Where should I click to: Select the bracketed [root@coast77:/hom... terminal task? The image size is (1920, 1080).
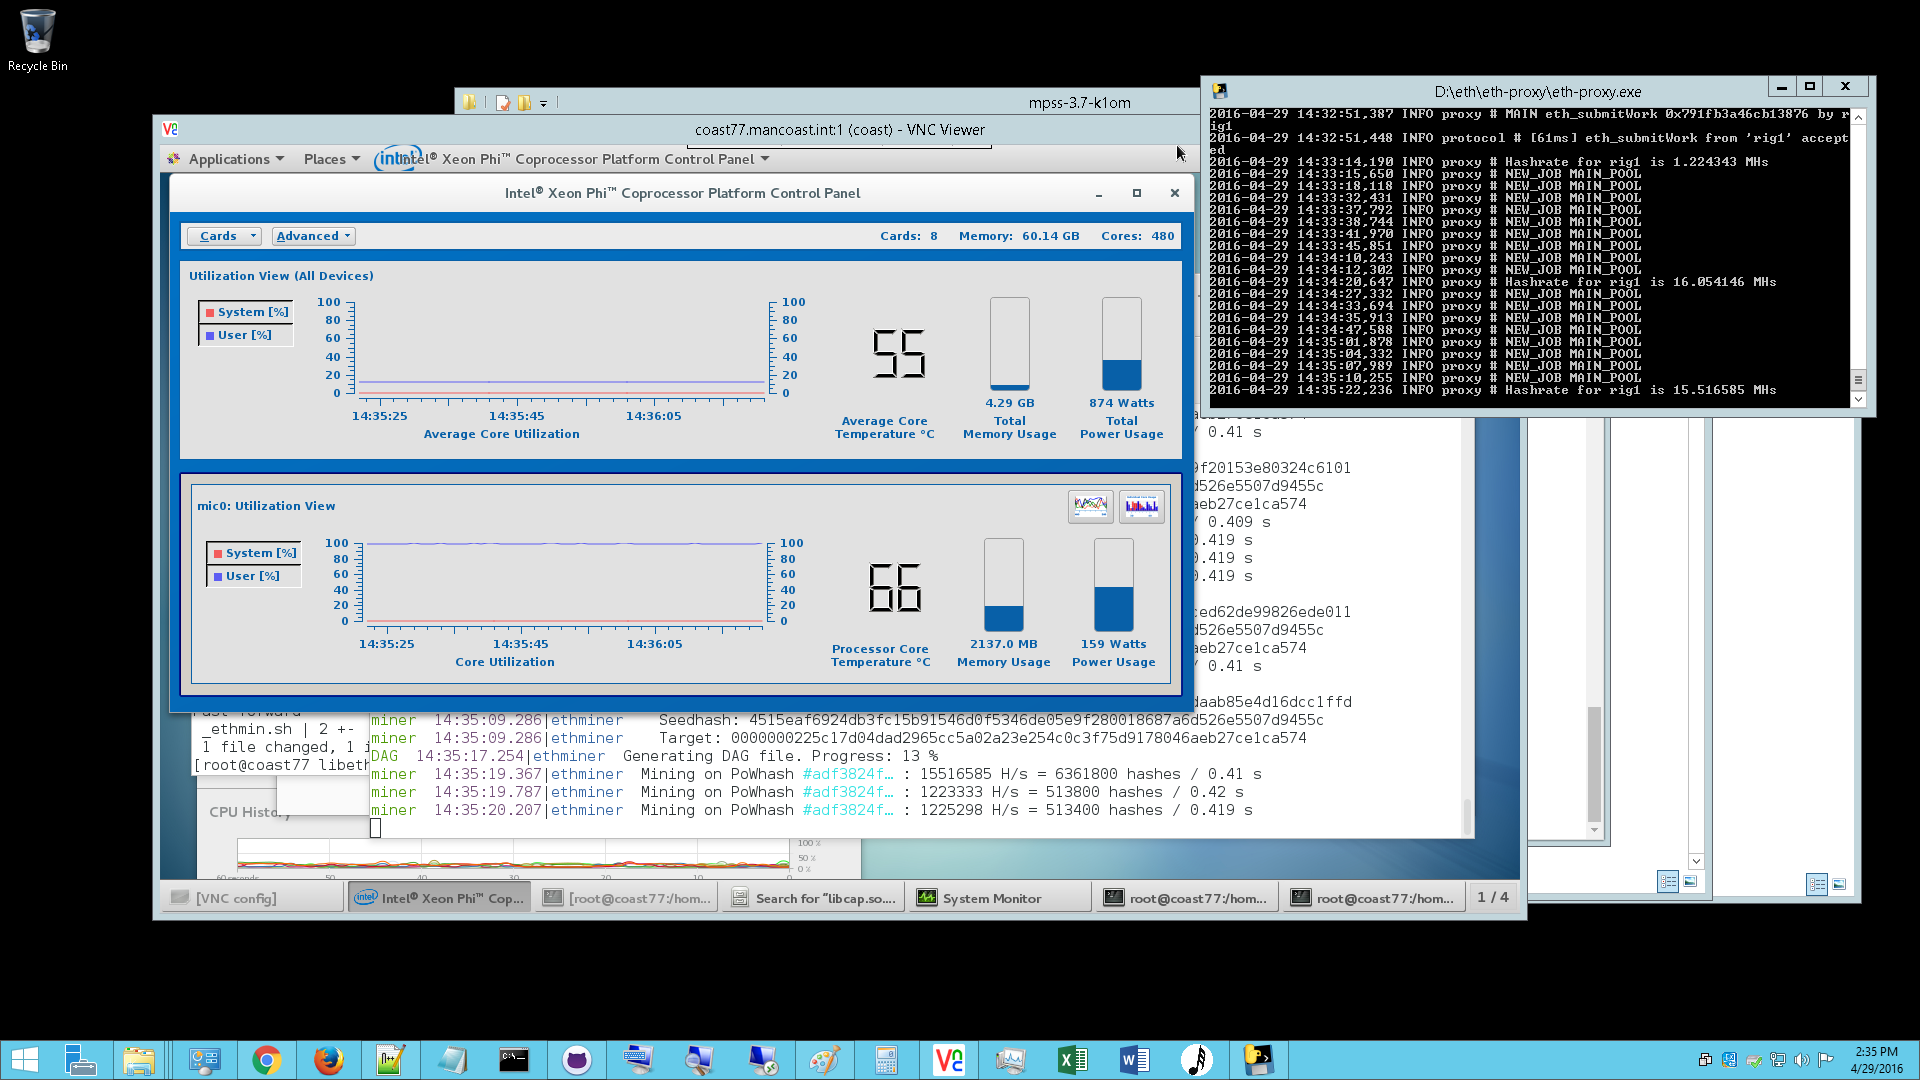(x=627, y=898)
